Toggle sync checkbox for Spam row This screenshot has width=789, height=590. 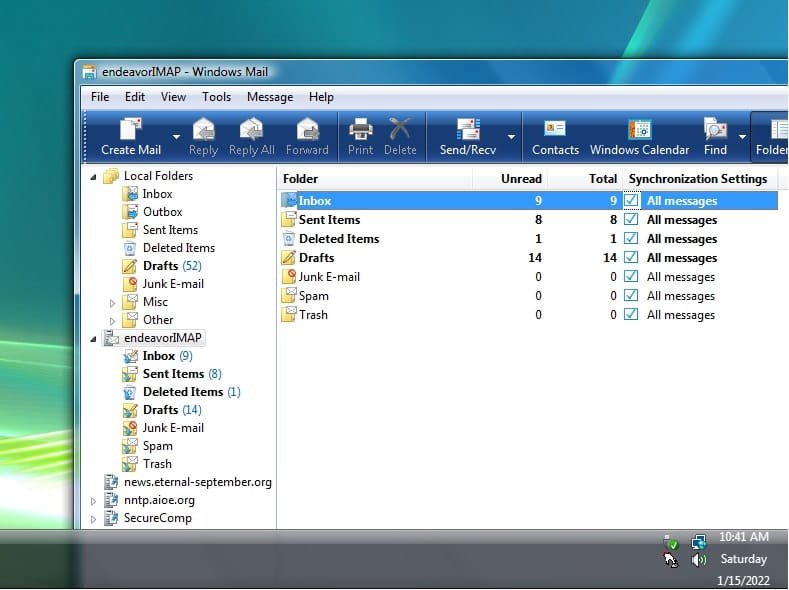click(x=631, y=296)
